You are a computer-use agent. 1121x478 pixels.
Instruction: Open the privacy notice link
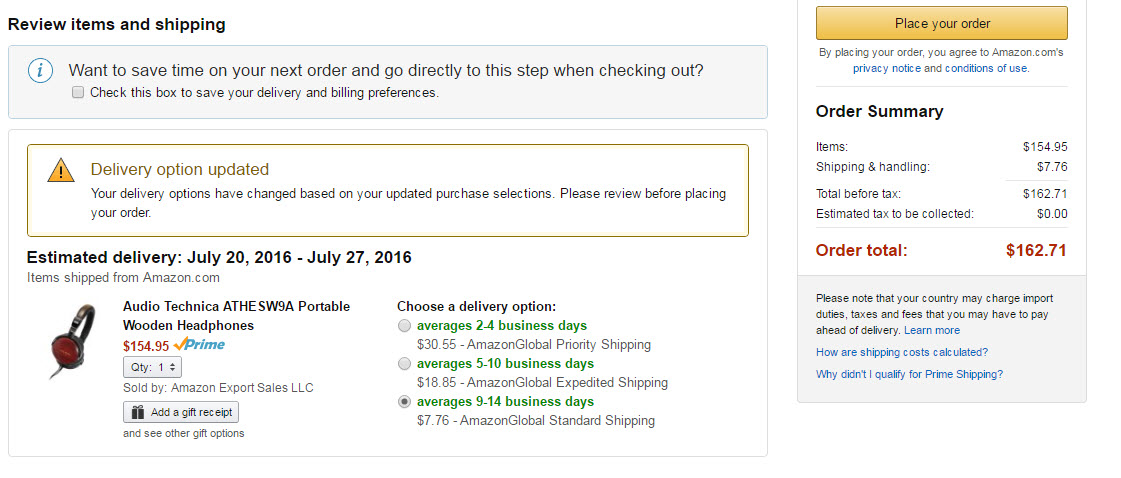(x=887, y=68)
